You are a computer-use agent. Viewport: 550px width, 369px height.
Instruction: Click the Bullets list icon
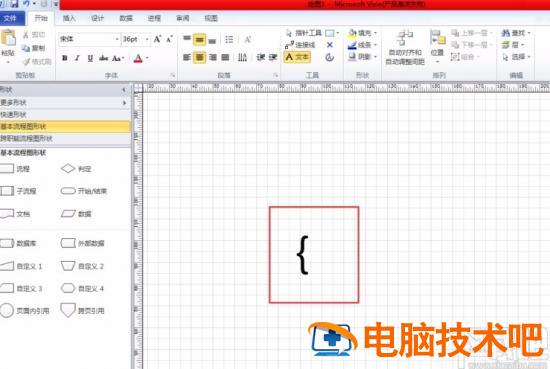229,39
